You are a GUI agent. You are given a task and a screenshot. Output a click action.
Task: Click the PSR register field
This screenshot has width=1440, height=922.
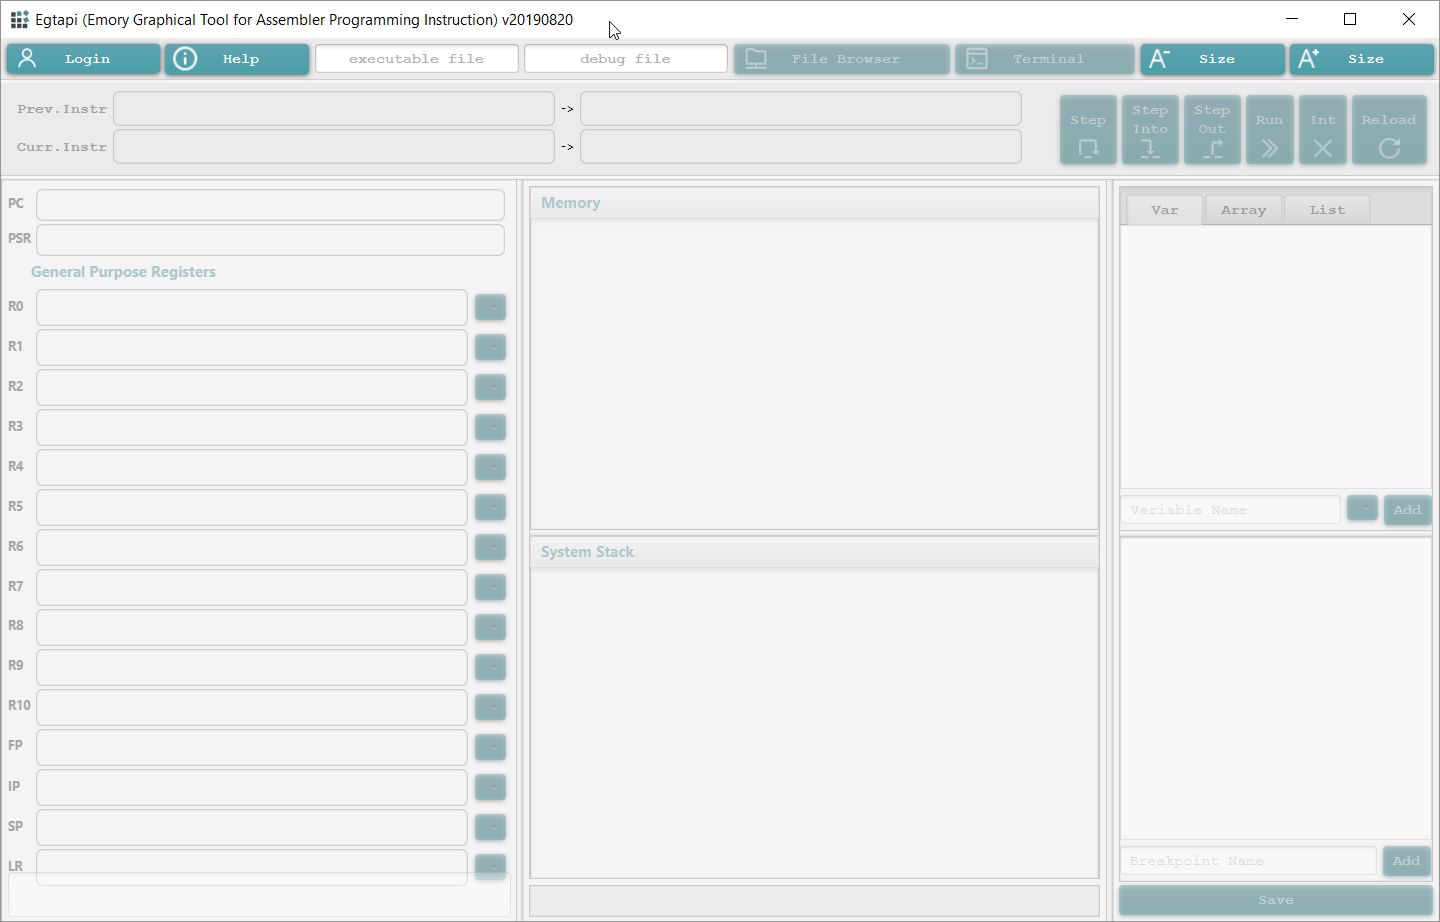pyautogui.click(x=270, y=240)
